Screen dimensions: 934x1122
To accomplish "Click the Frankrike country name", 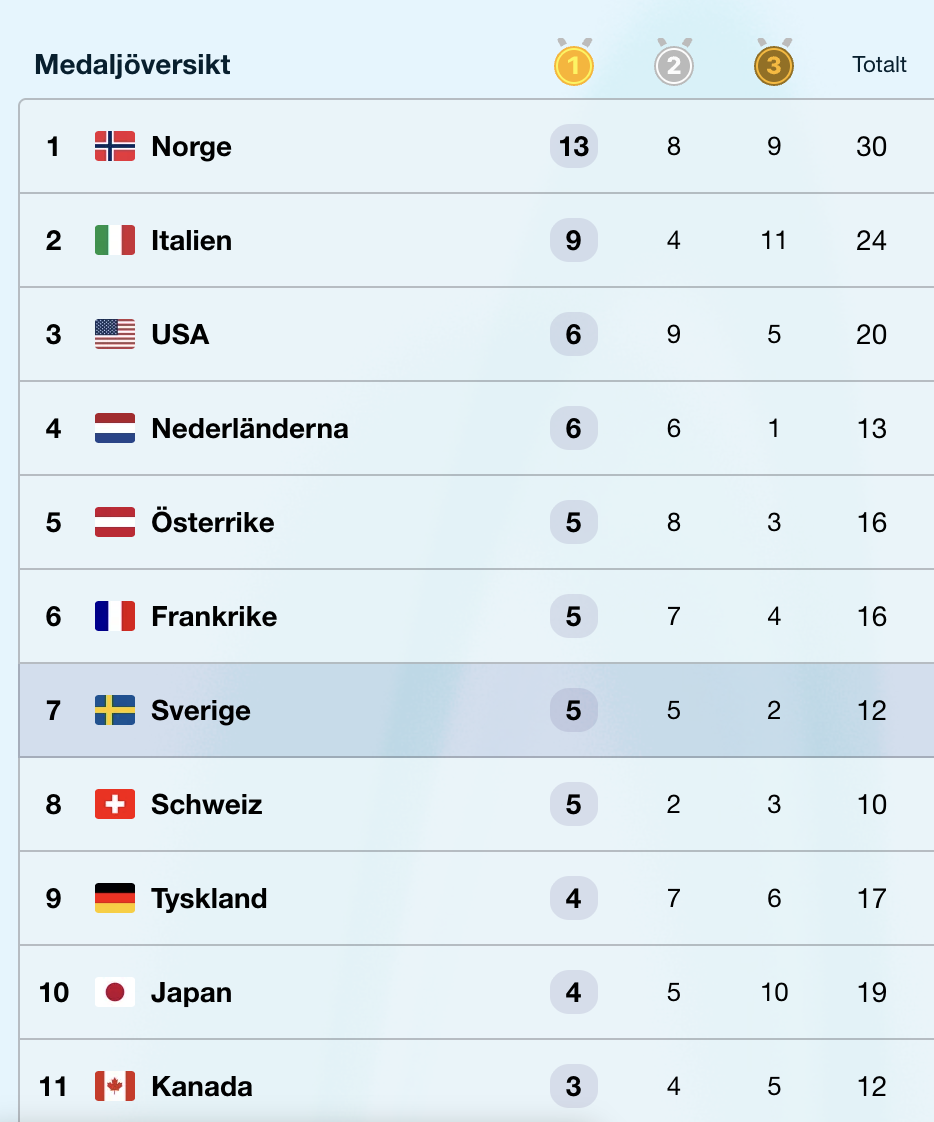I will pyautogui.click(x=214, y=617).
